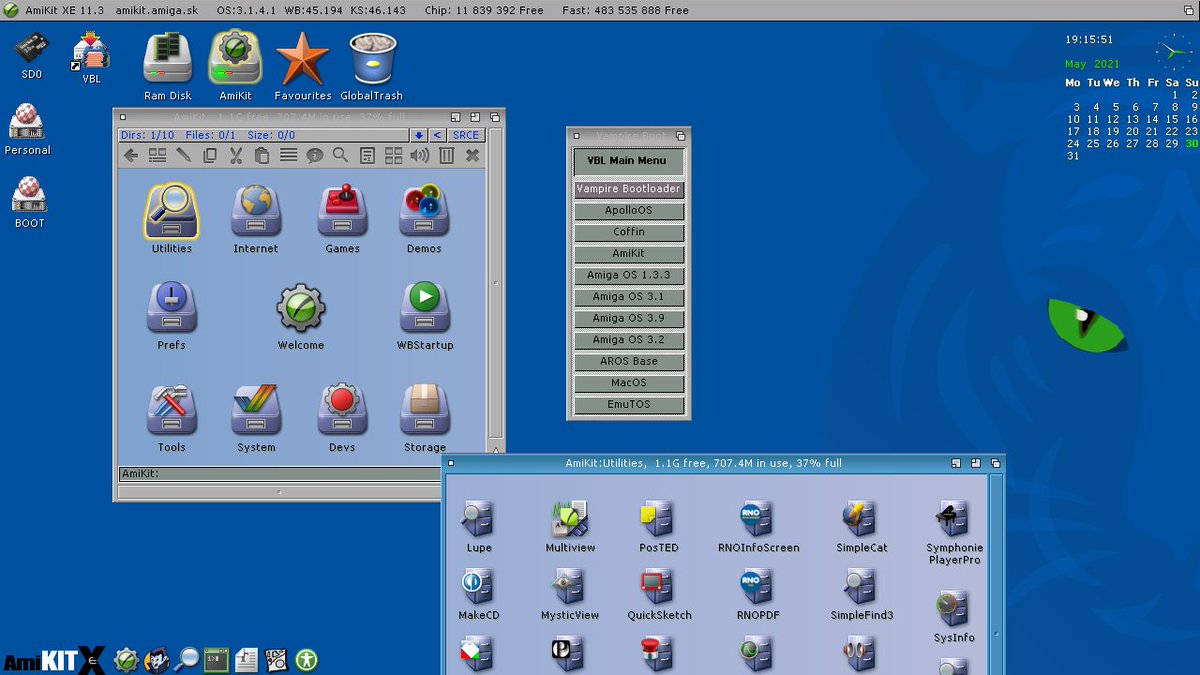Go back using toolbar left arrow
The width and height of the screenshot is (1200, 675).
point(131,155)
